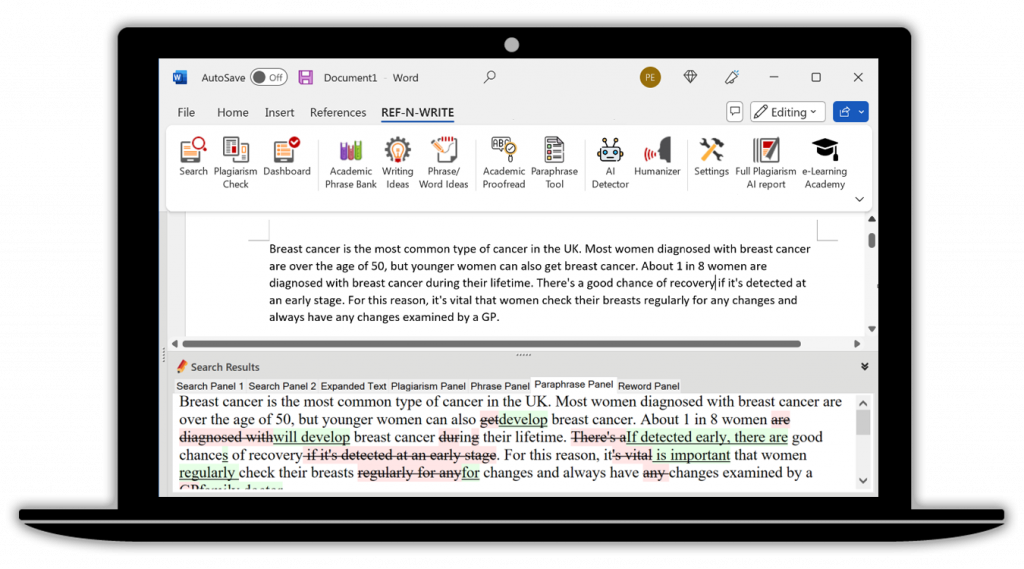This screenshot has width=1024, height=569.
Task: Switch to the Reword Panel tab
Action: pos(648,386)
